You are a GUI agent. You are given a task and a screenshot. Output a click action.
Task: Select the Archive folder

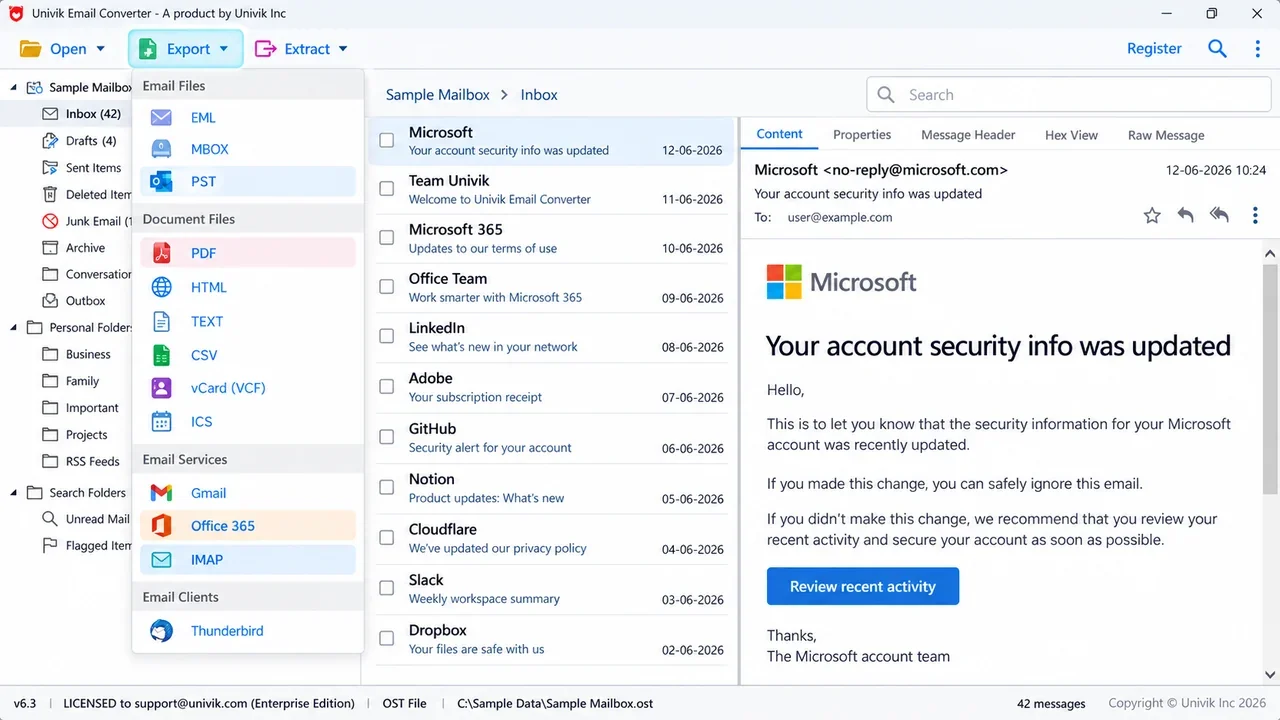(x=76, y=248)
